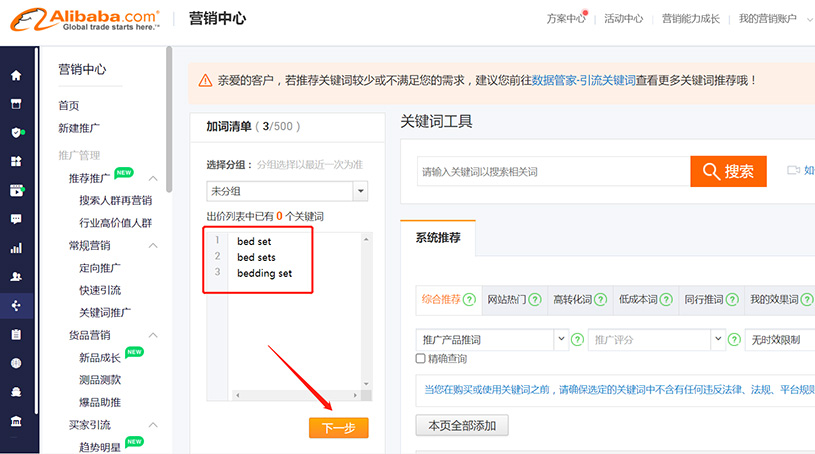Switch to the 系统推荐 tab
Screen dimensions: 815x454
(438, 238)
